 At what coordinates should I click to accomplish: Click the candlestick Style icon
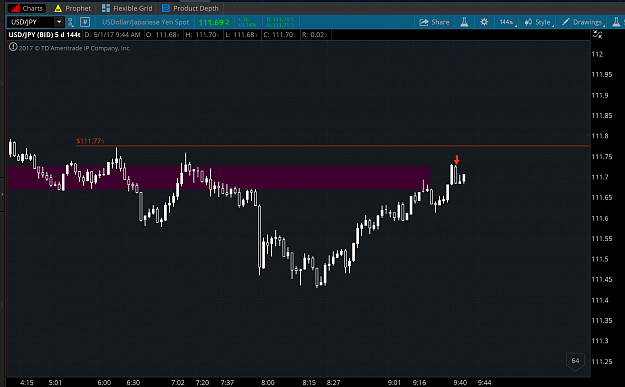pyautogui.click(x=528, y=22)
